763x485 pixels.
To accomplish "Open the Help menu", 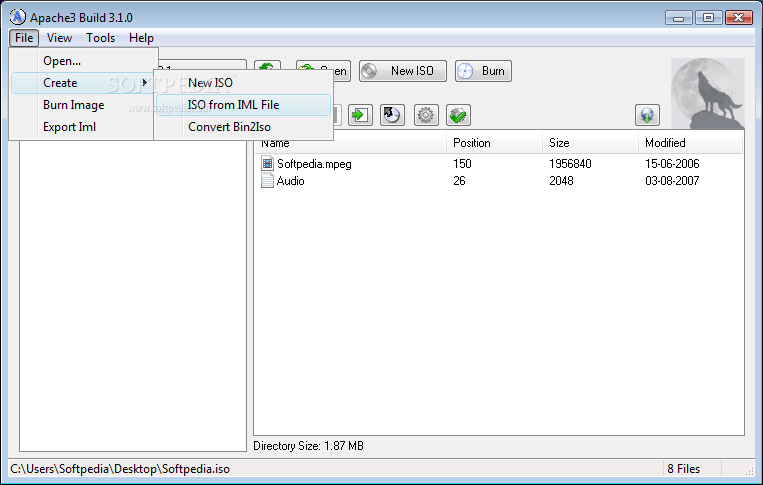I will pos(141,38).
